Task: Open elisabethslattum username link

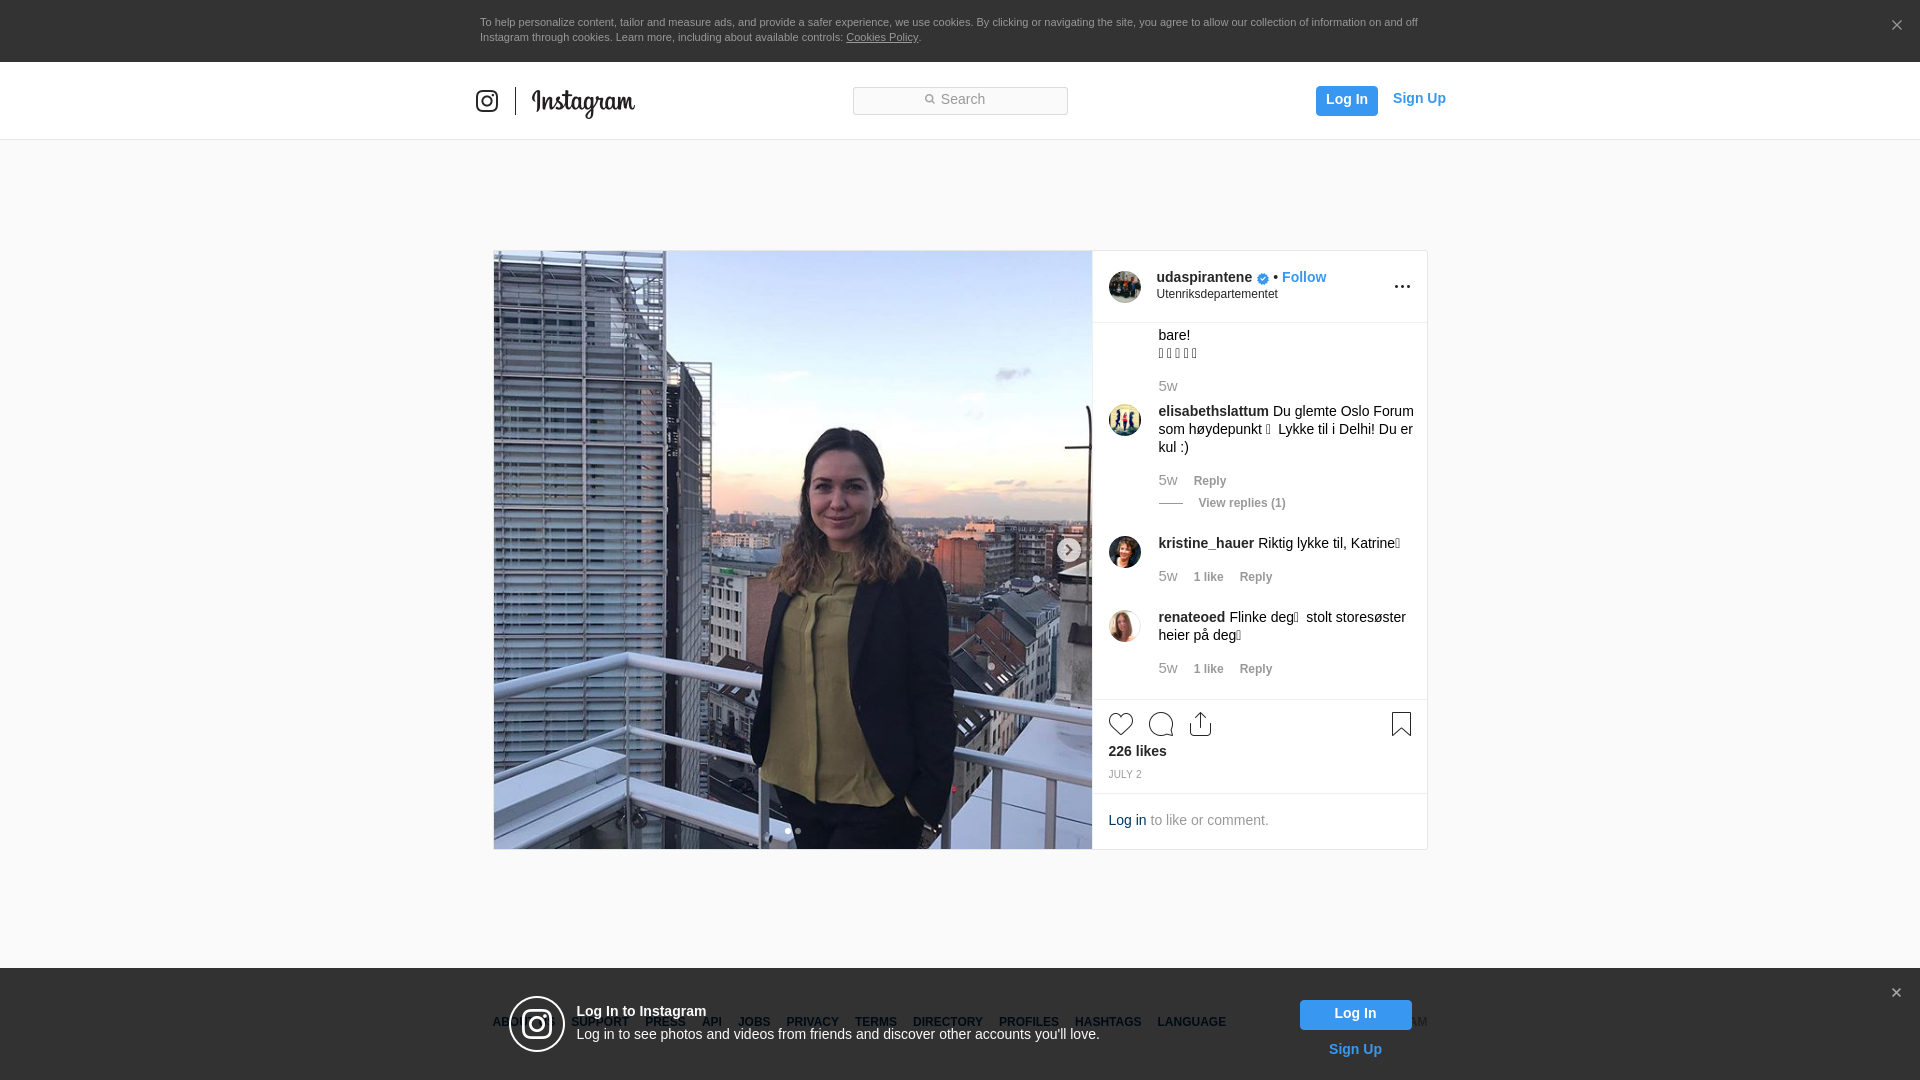Action: point(1213,411)
